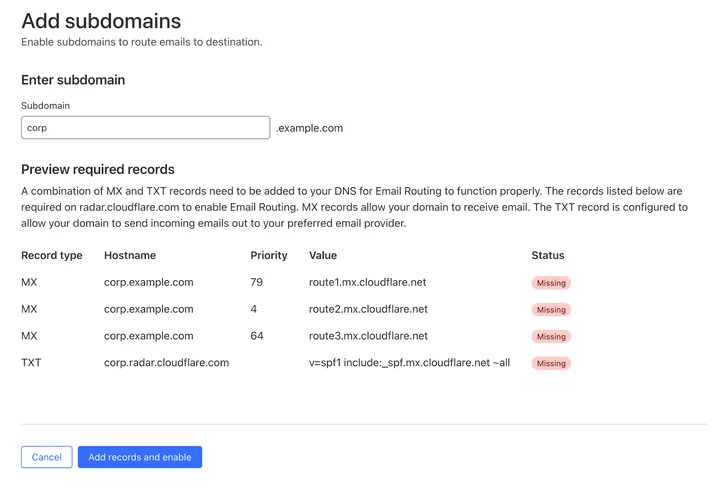Click the Record type column header

(52, 255)
